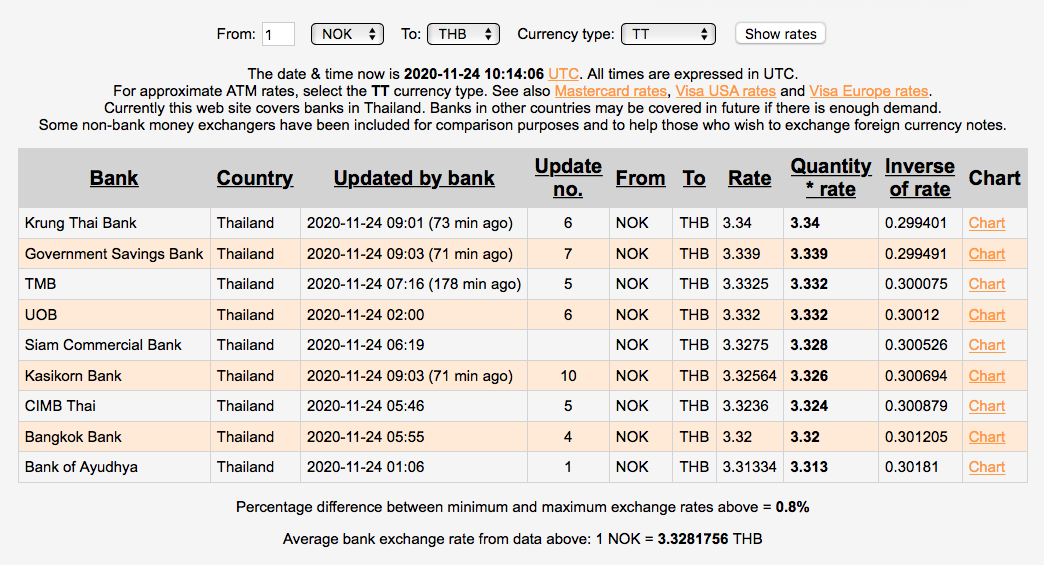Open the Visa Europe rates link
Image resolution: width=1044 pixels, height=565 pixels.
868,91
